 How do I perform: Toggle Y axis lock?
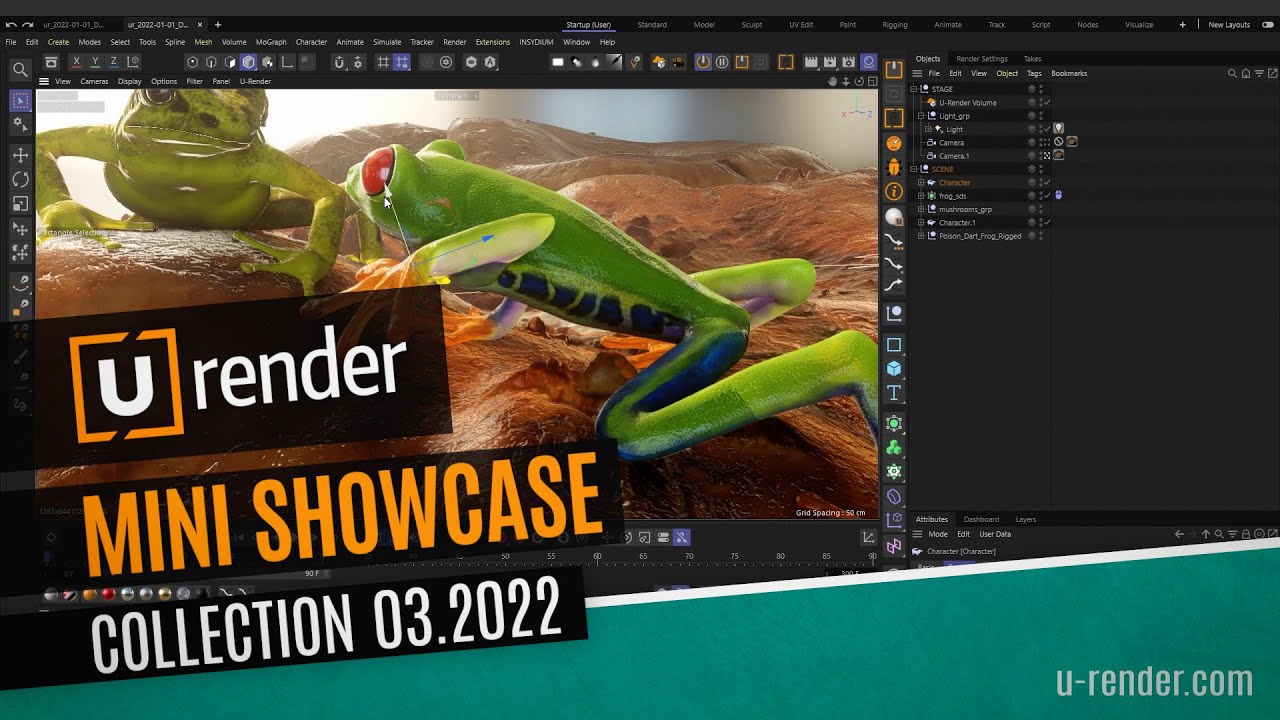coord(95,62)
